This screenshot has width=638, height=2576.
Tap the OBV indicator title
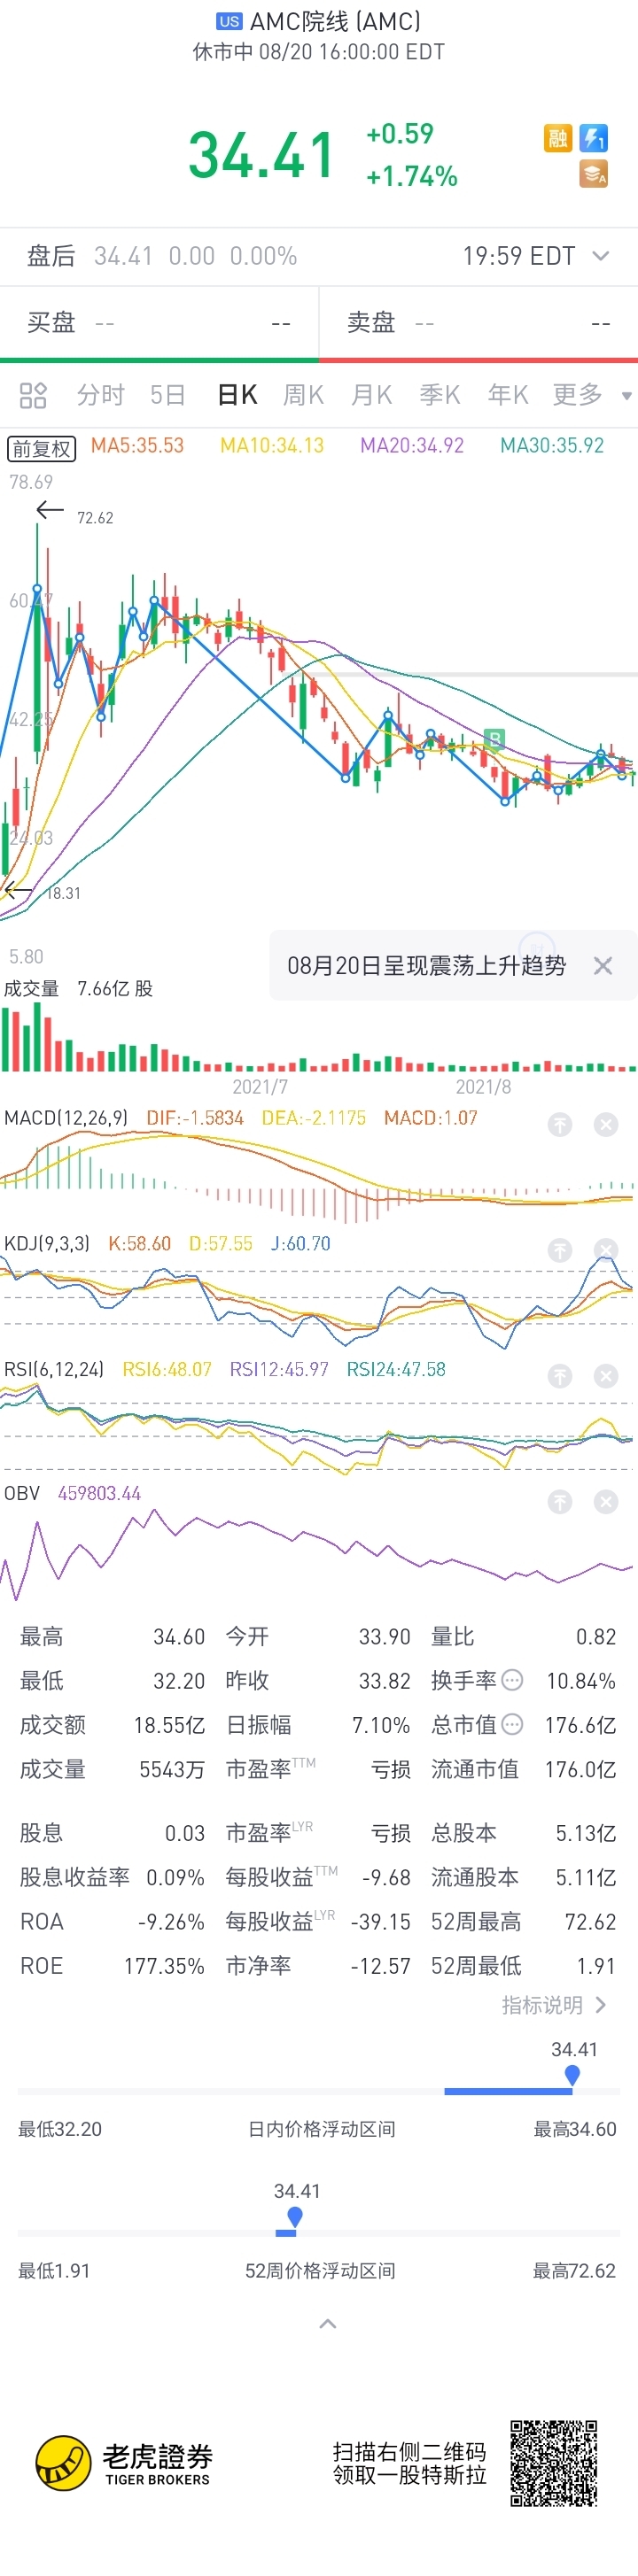click(x=22, y=1493)
